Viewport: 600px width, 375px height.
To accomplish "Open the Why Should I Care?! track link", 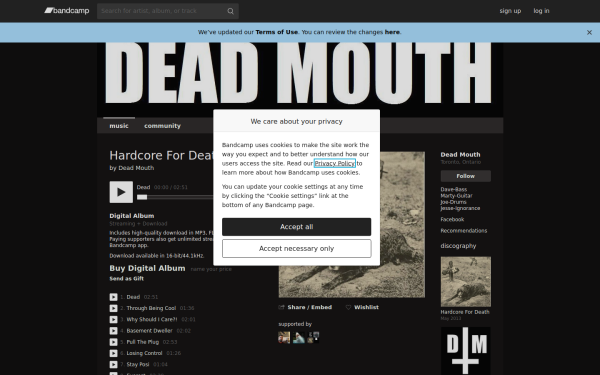I will coord(152,320).
